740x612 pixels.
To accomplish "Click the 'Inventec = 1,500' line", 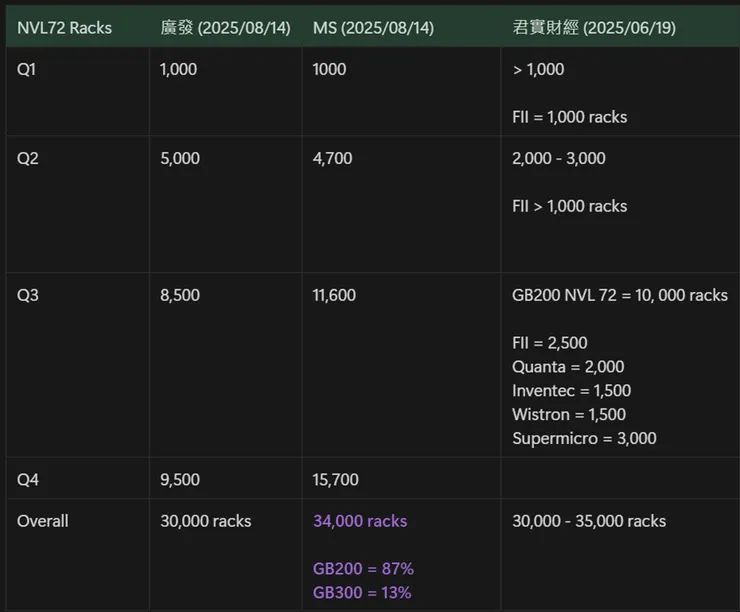I will pyautogui.click(x=572, y=391).
